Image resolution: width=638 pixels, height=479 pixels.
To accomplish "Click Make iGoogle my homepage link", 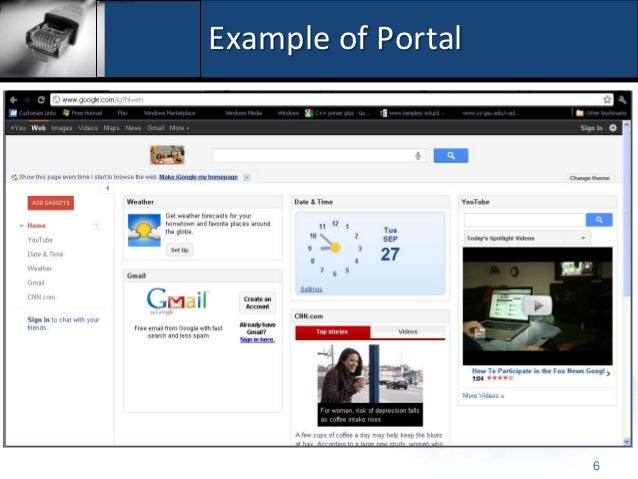I will click(x=198, y=177).
